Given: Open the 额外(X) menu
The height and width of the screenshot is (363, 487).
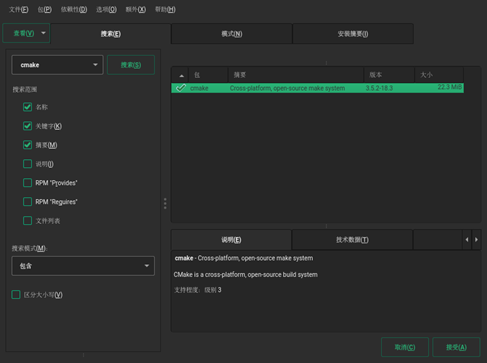Looking at the screenshot, I should point(136,10).
